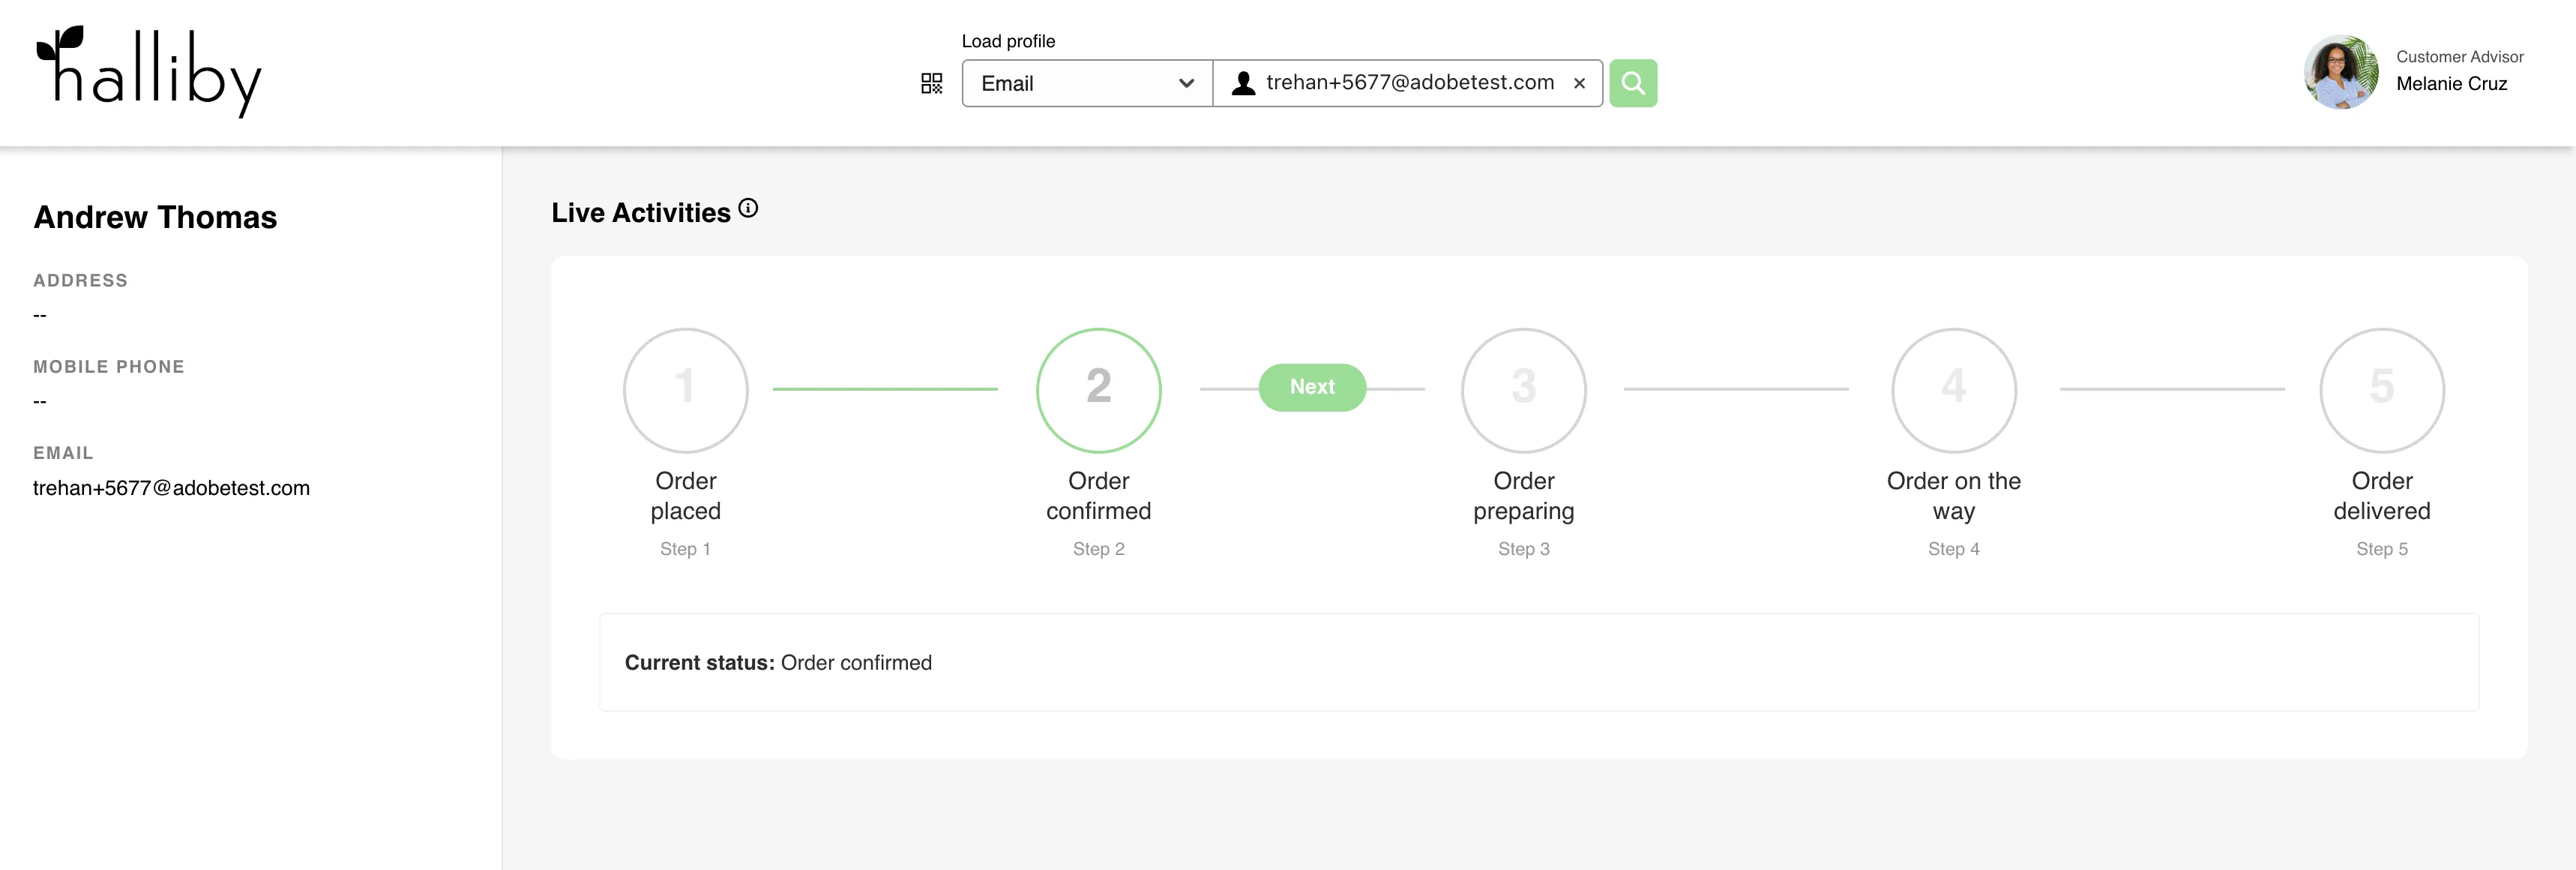The width and height of the screenshot is (2576, 870).
Task: Click the Load profile label
Action: (1008, 41)
